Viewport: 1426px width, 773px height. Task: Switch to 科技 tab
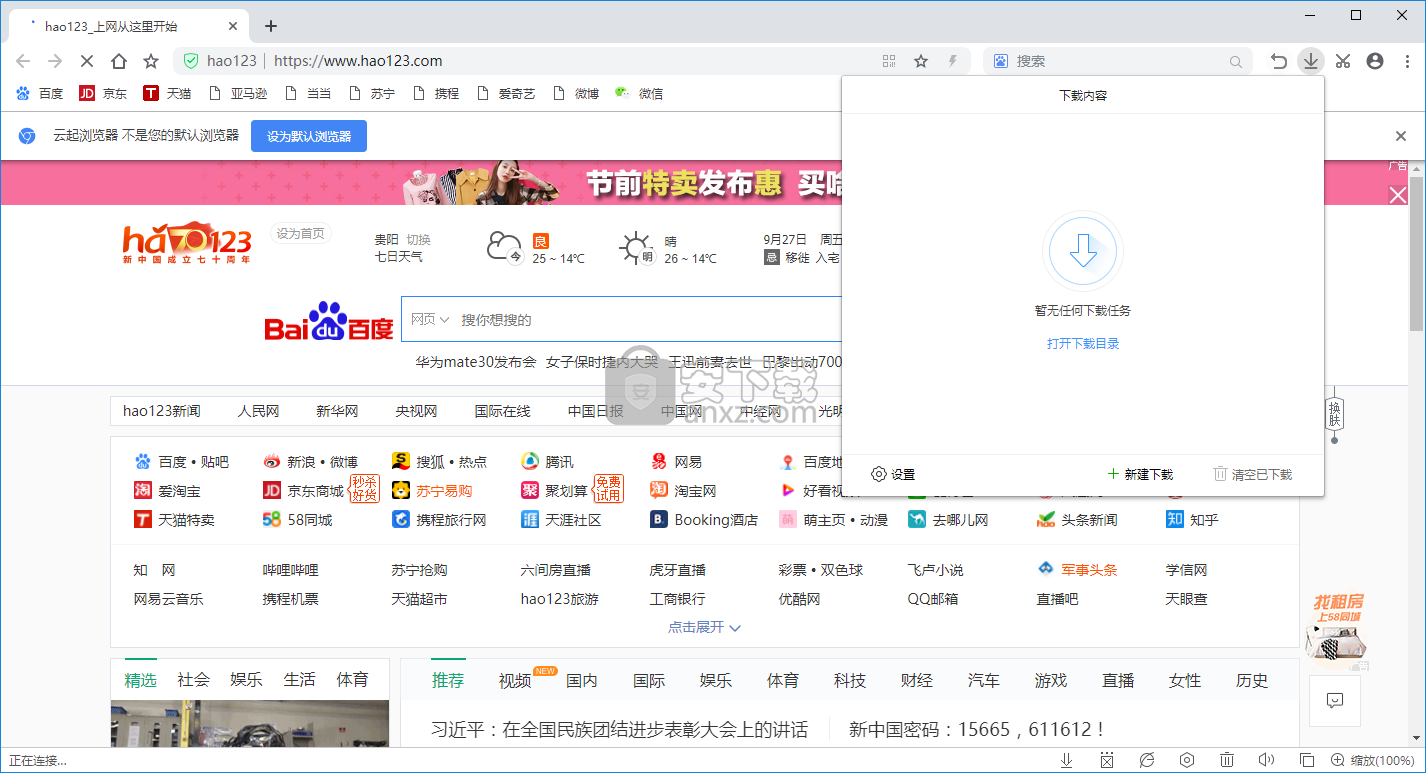tap(850, 681)
